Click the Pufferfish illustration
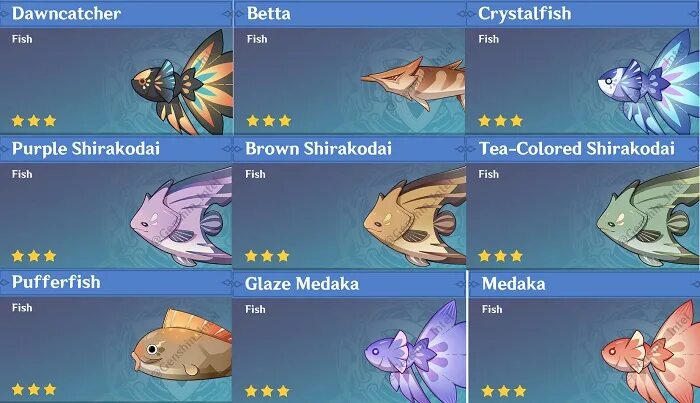 182,345
